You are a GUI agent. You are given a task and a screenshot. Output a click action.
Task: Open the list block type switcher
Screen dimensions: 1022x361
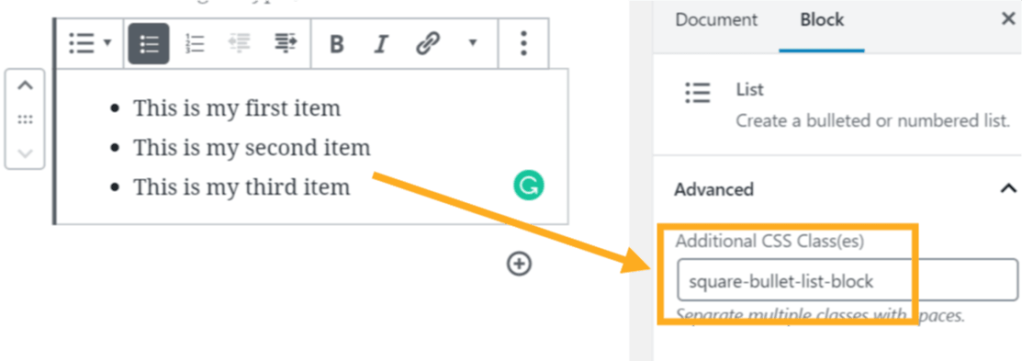[x=90, y=44]
